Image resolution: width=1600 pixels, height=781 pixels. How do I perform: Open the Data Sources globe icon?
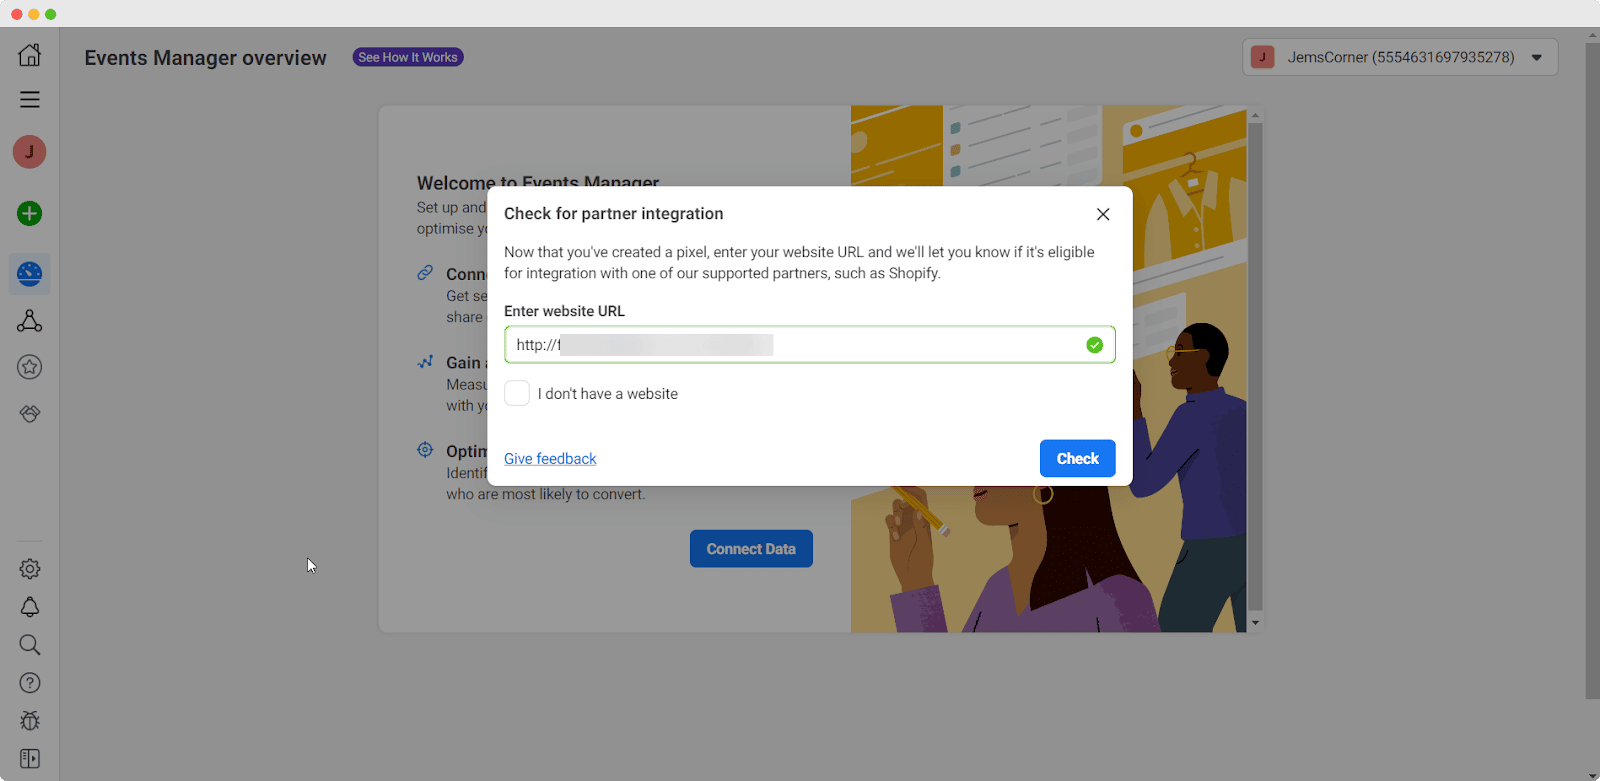point(30,274)
